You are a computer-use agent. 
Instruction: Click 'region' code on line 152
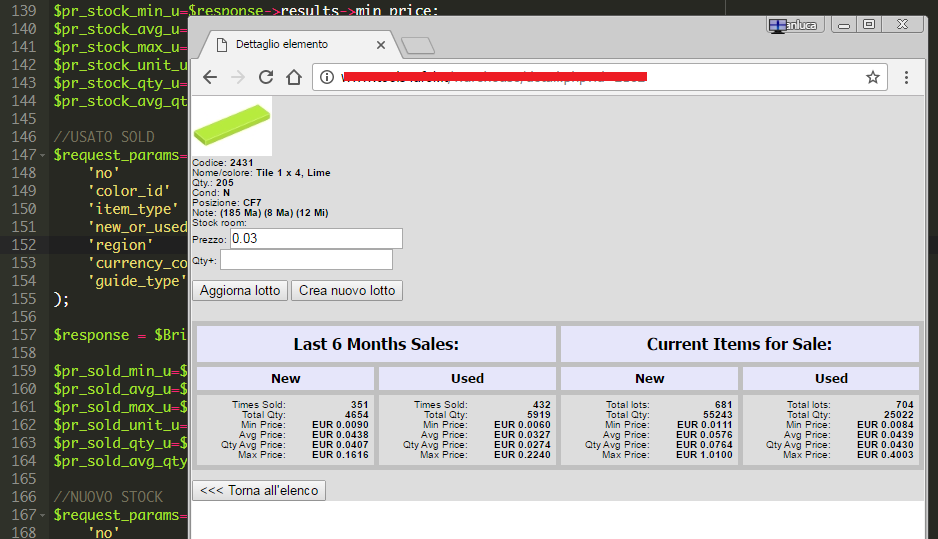[120, 245]
